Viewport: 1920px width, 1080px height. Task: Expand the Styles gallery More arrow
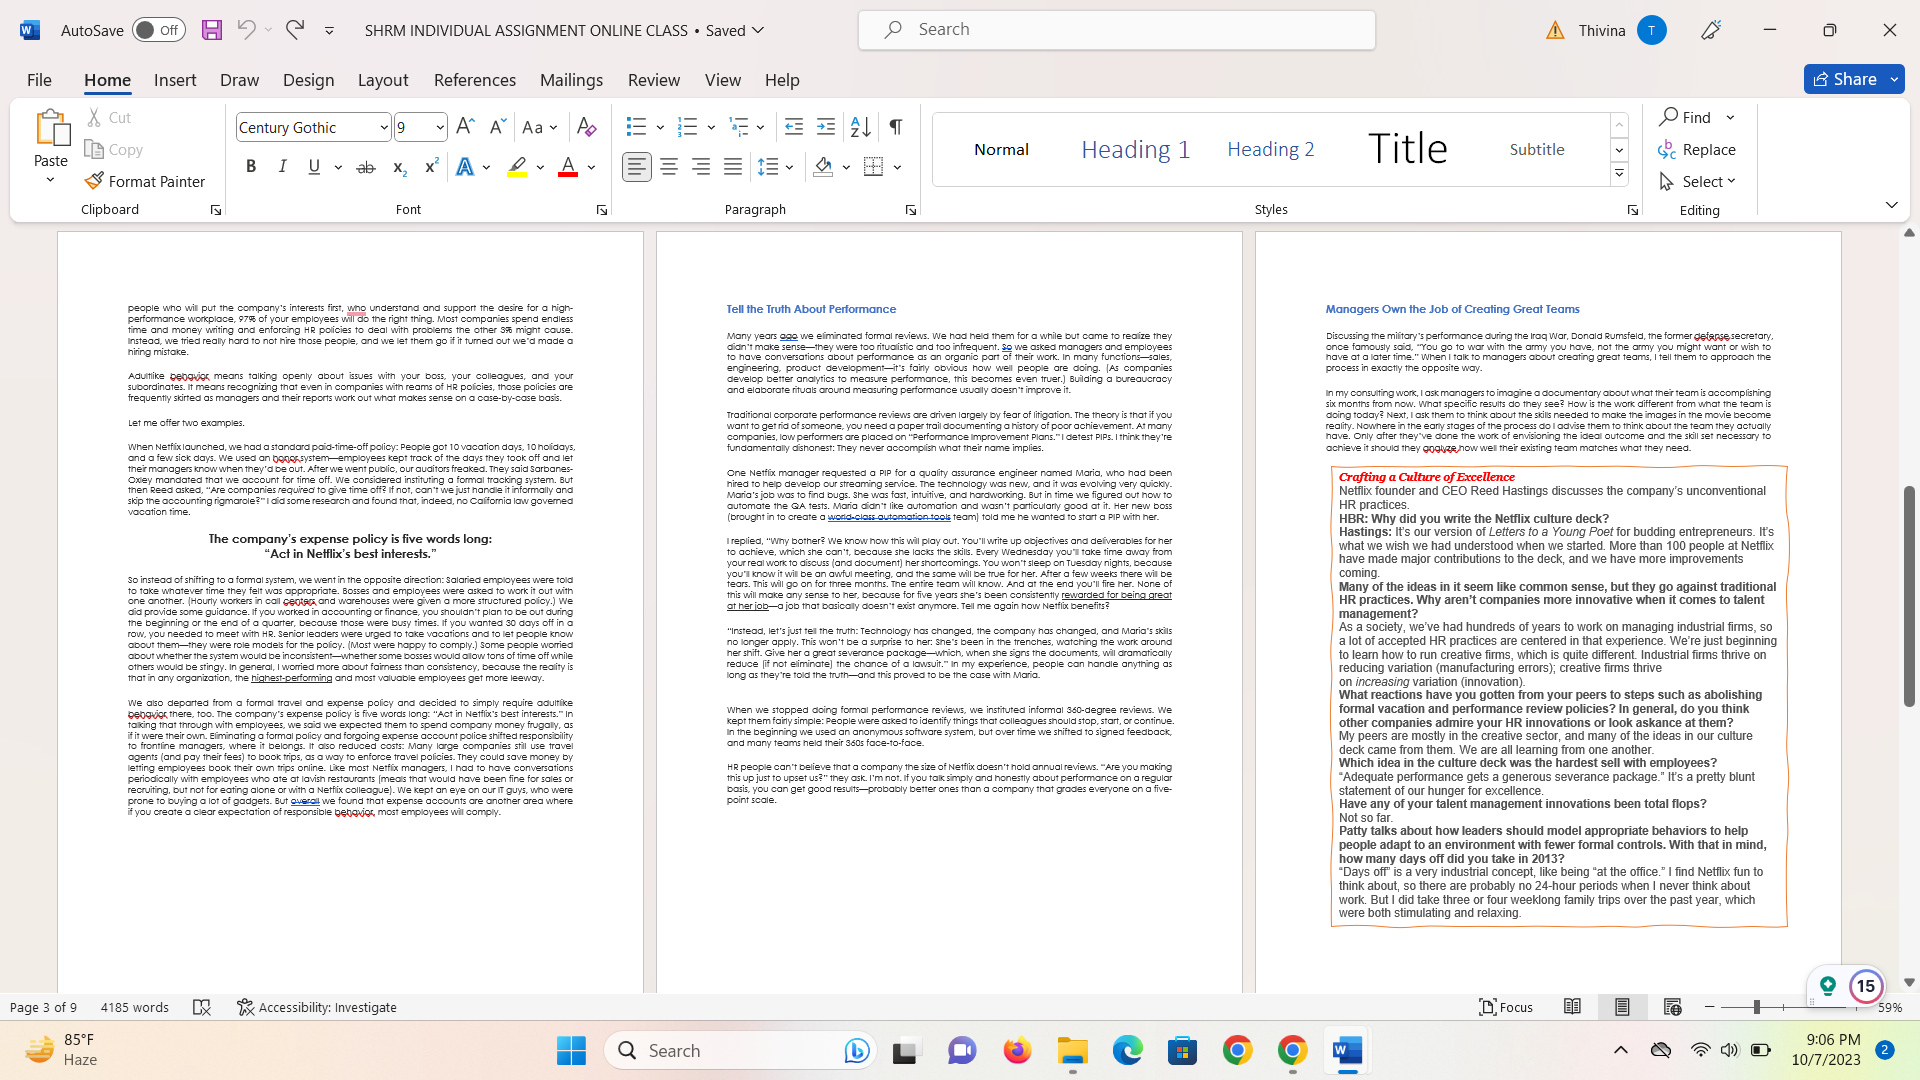(1619, 174)
